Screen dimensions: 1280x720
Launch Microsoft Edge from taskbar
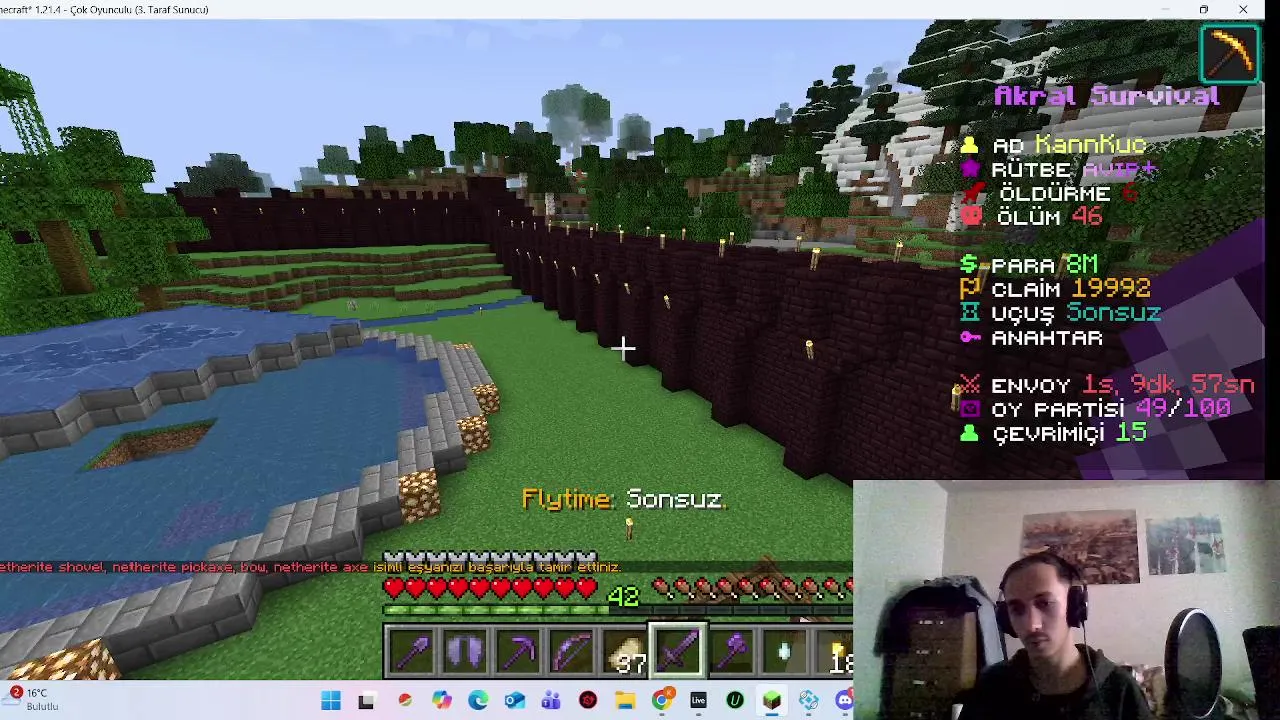tap(478, 701)
